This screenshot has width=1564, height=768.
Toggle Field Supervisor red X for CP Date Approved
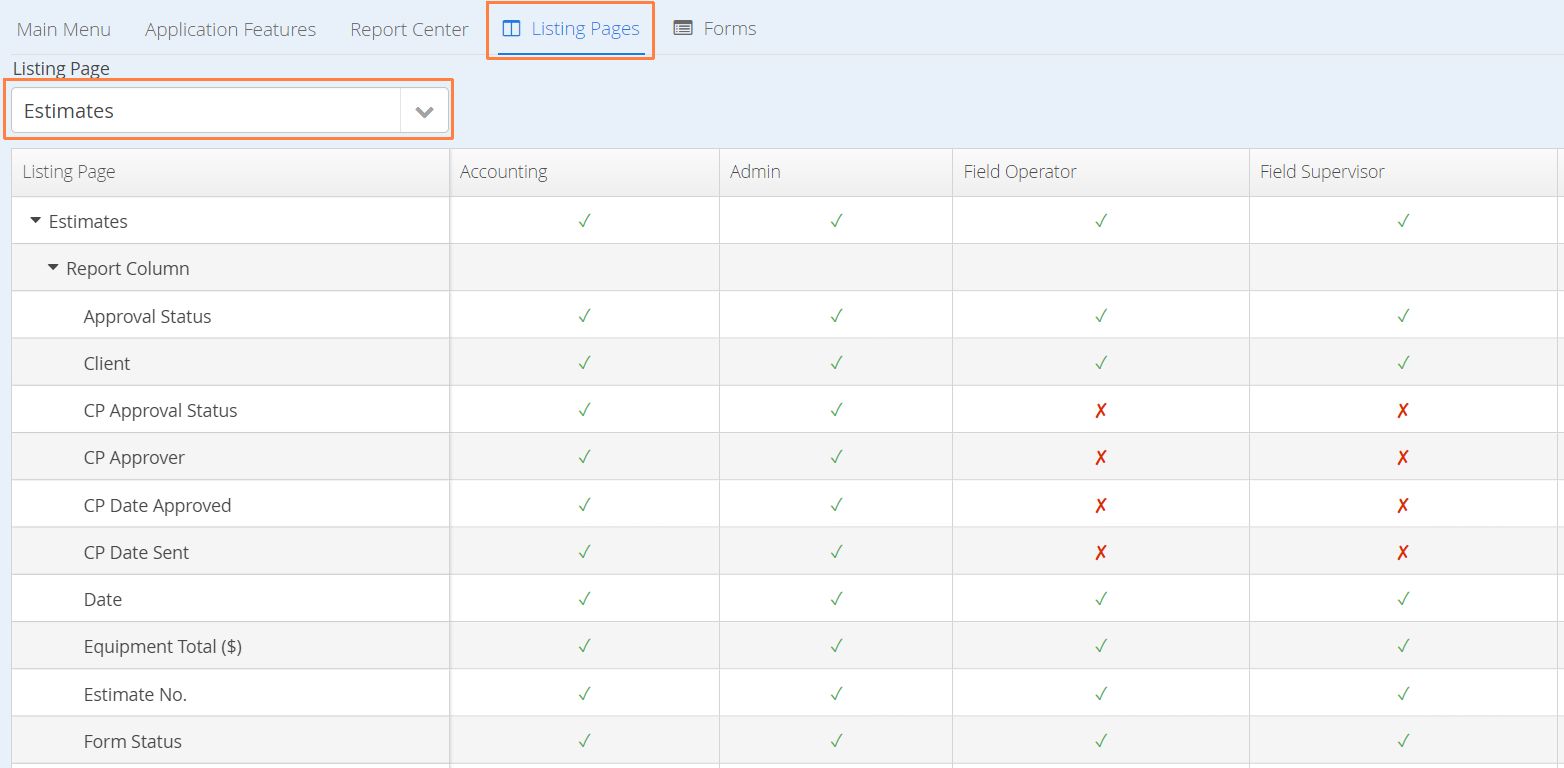pyautogui.click(x=1403, y=505)
